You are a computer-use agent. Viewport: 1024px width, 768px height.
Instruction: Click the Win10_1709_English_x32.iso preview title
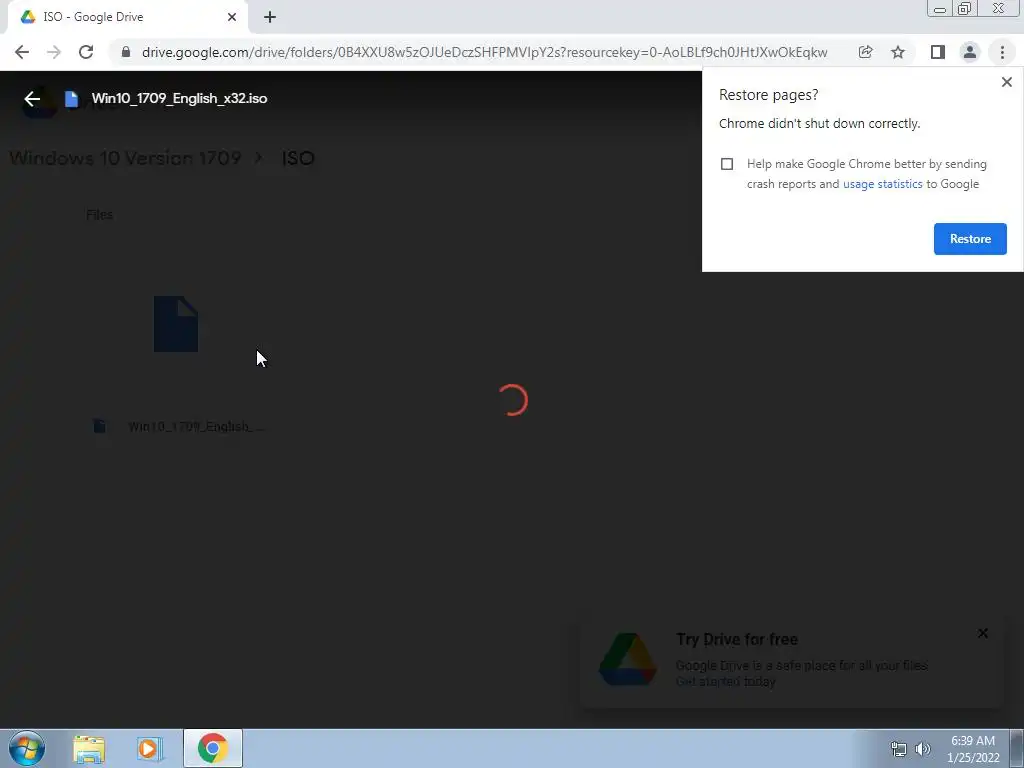click(180, 99)
